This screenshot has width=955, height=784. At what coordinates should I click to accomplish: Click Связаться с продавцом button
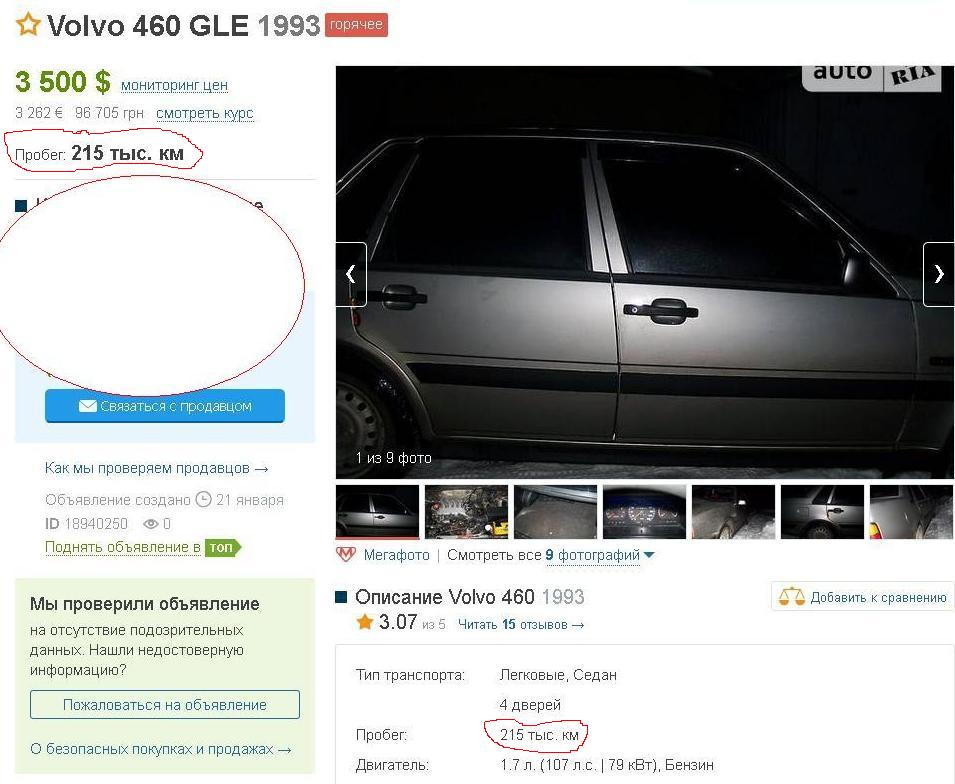[164, 406]
